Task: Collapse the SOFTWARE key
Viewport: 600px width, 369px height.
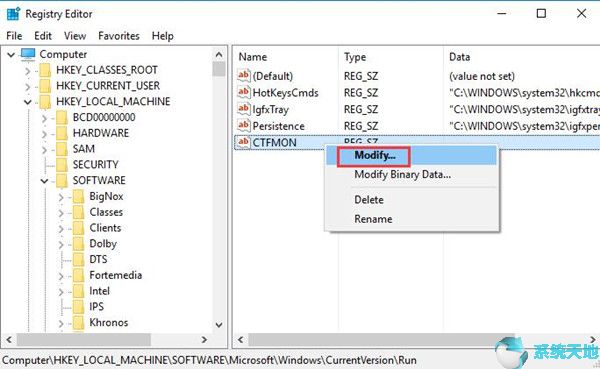Action: click(44, 181)
